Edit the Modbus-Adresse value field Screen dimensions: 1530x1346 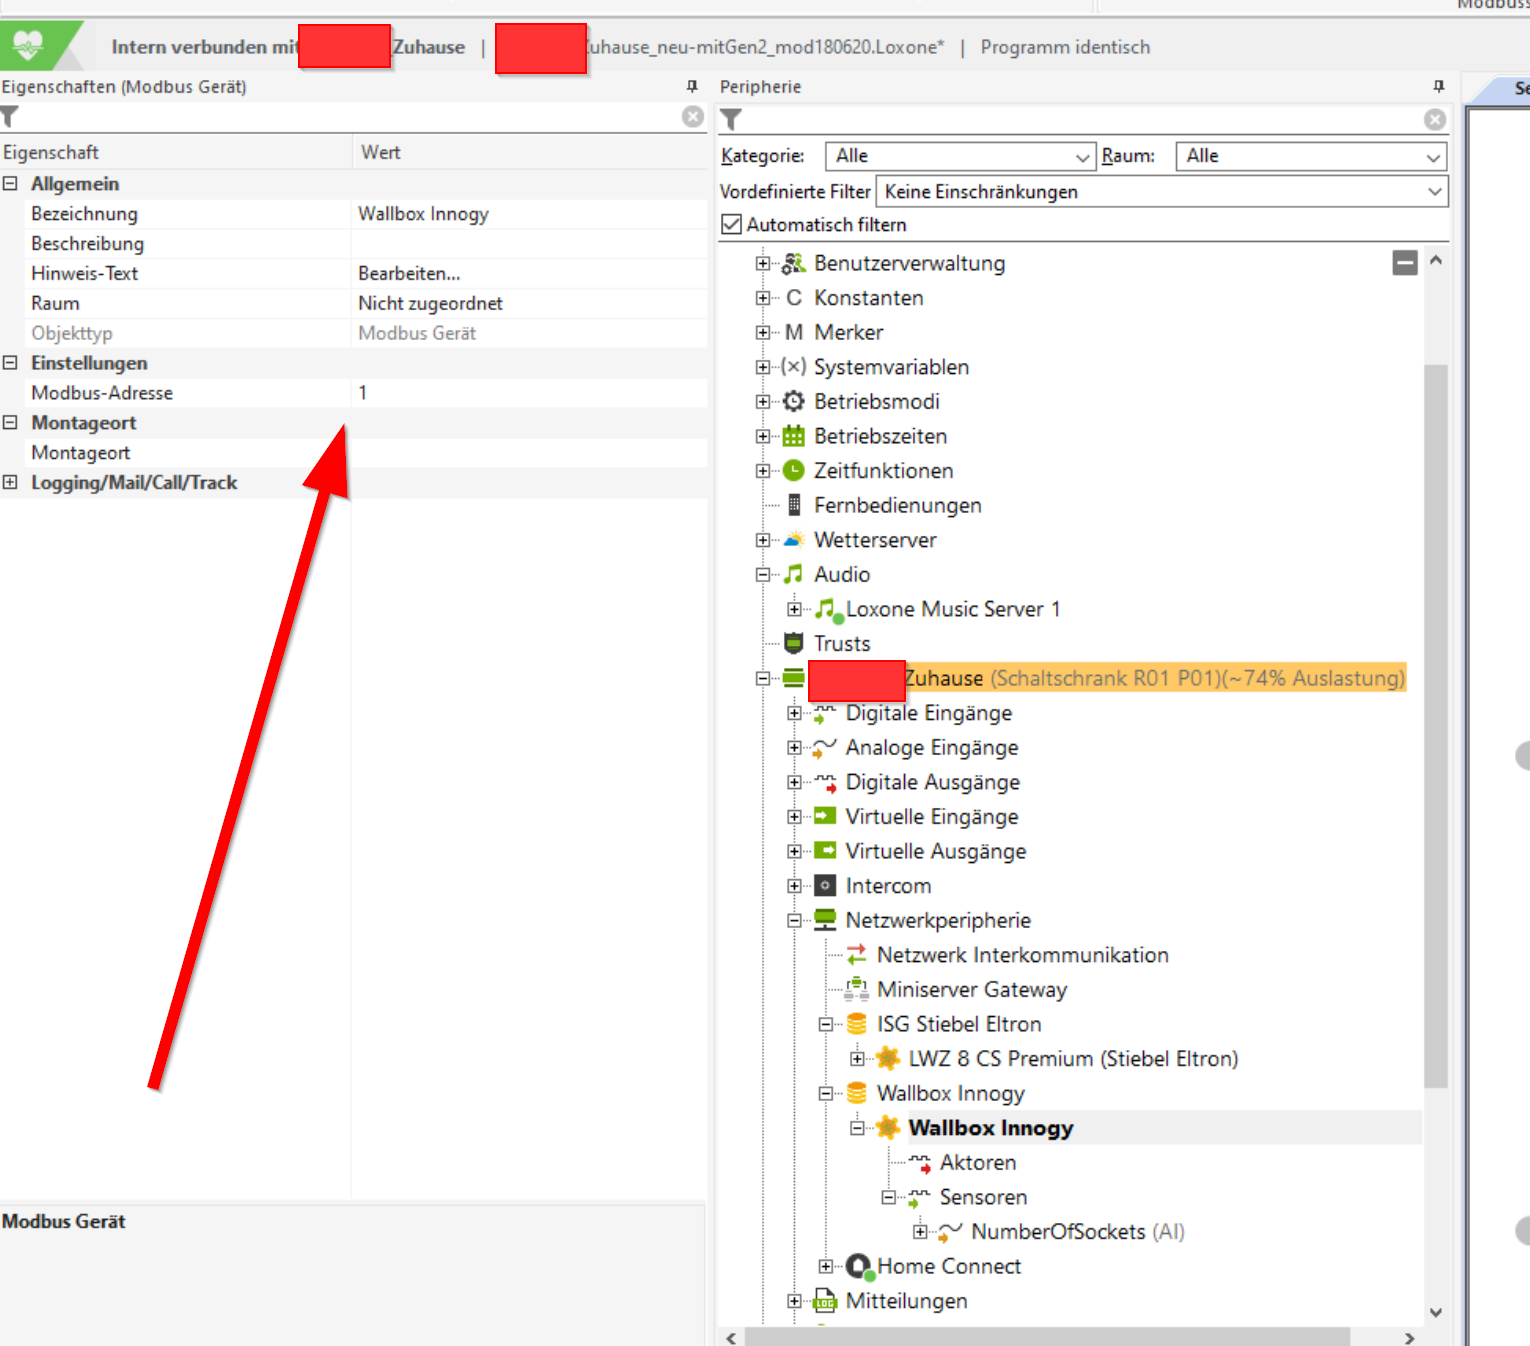coord(529,393)
